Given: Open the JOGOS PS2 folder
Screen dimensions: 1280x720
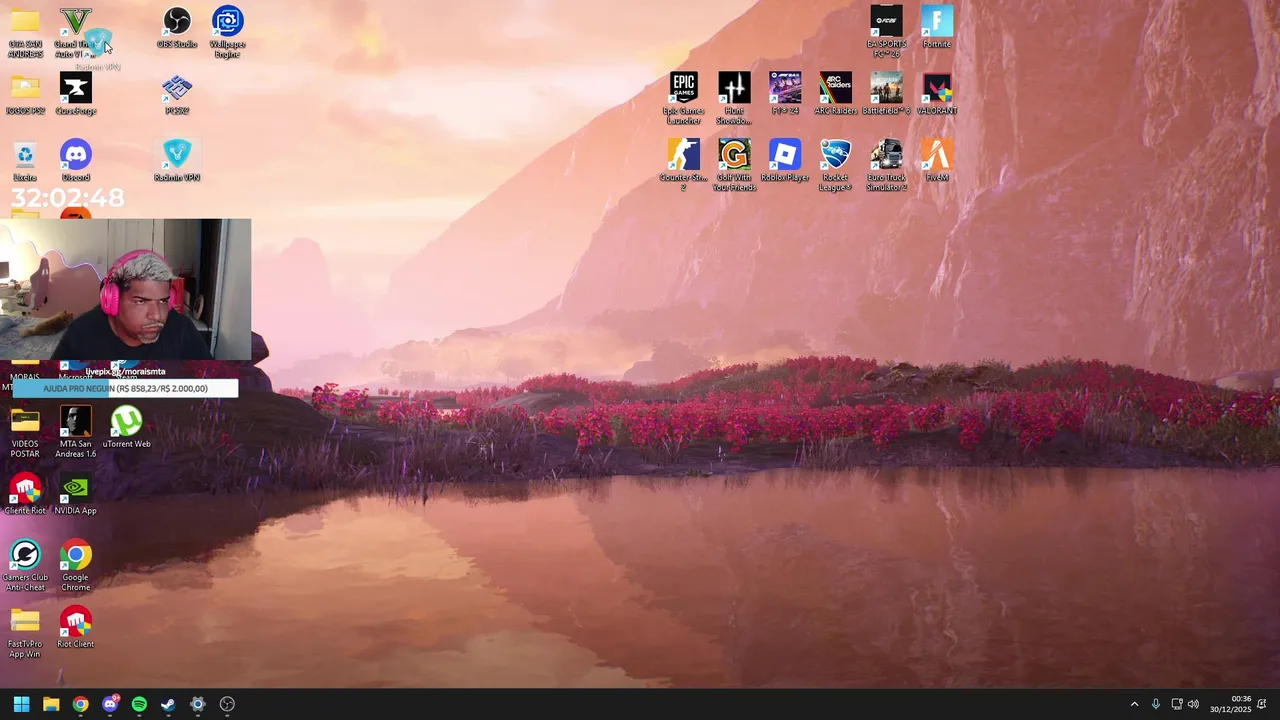Looking at the screenshot, I should pos(25,95).
